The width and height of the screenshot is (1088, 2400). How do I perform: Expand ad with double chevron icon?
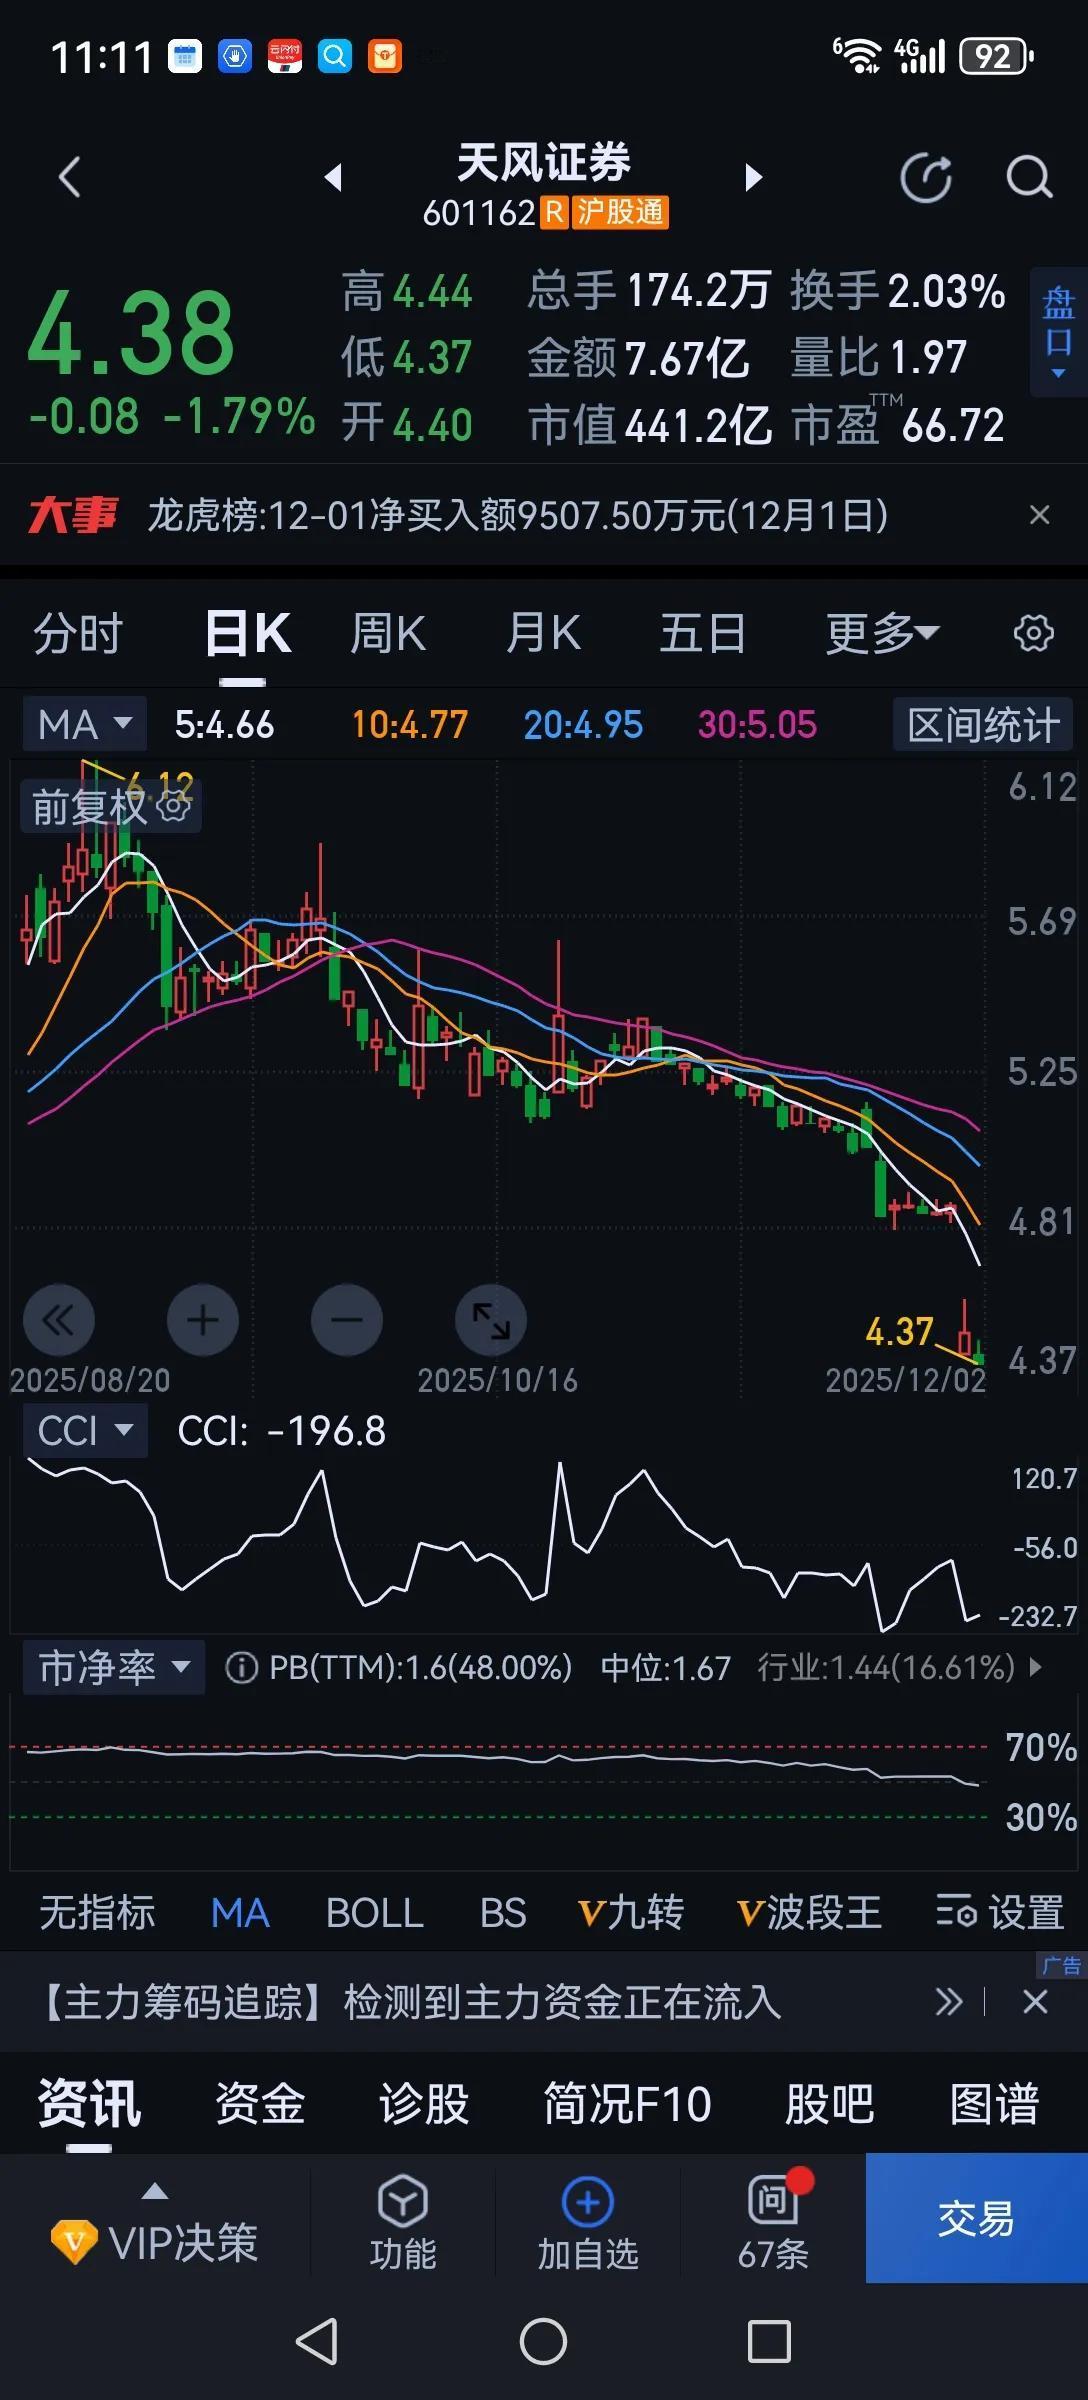coord(949,2002)
